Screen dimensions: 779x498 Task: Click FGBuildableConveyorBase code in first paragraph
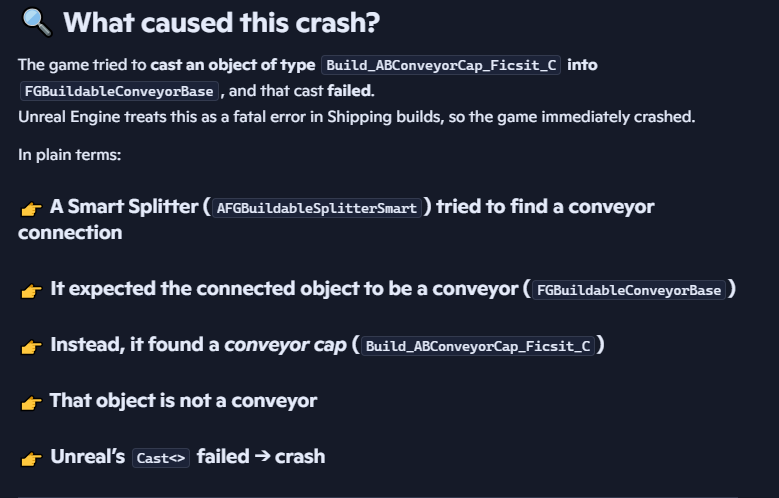pyautogui.click(x=118, y=92)
